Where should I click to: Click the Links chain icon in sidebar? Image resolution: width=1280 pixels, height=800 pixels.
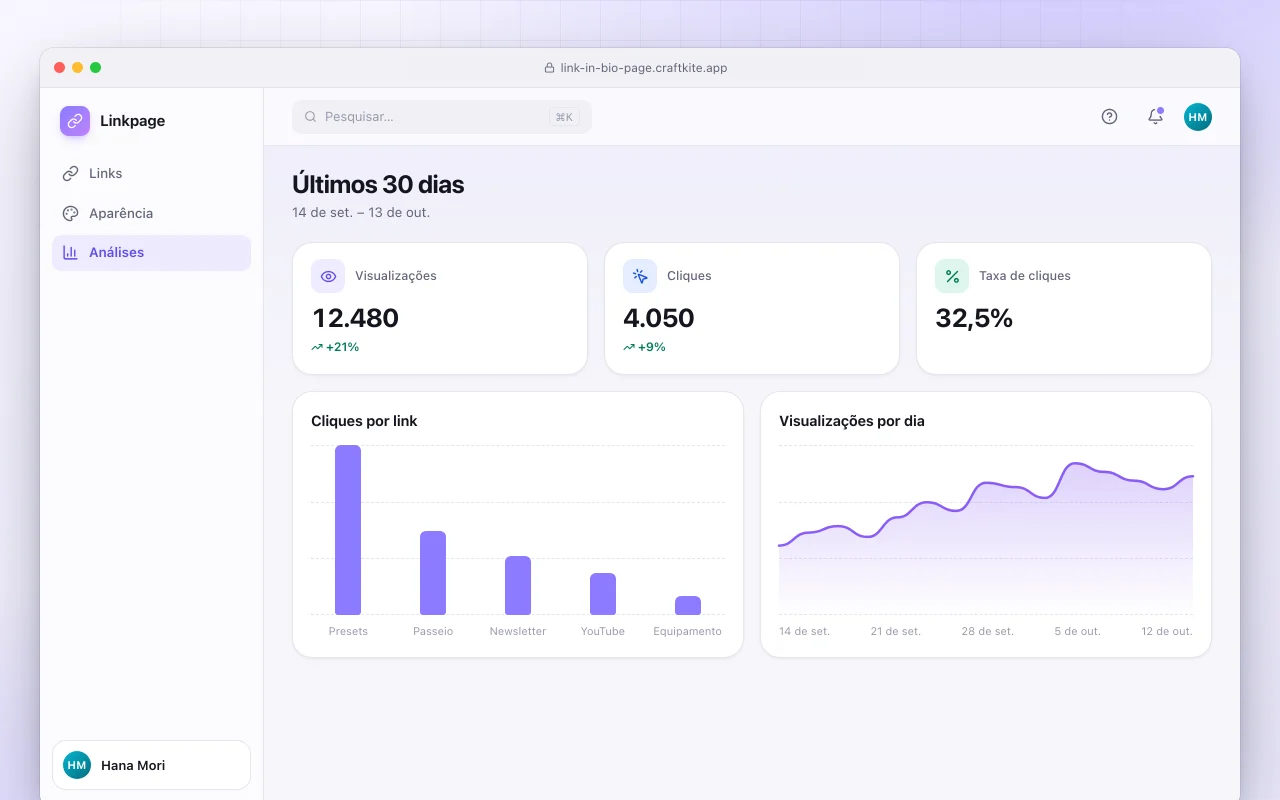(x=70, y=173)
